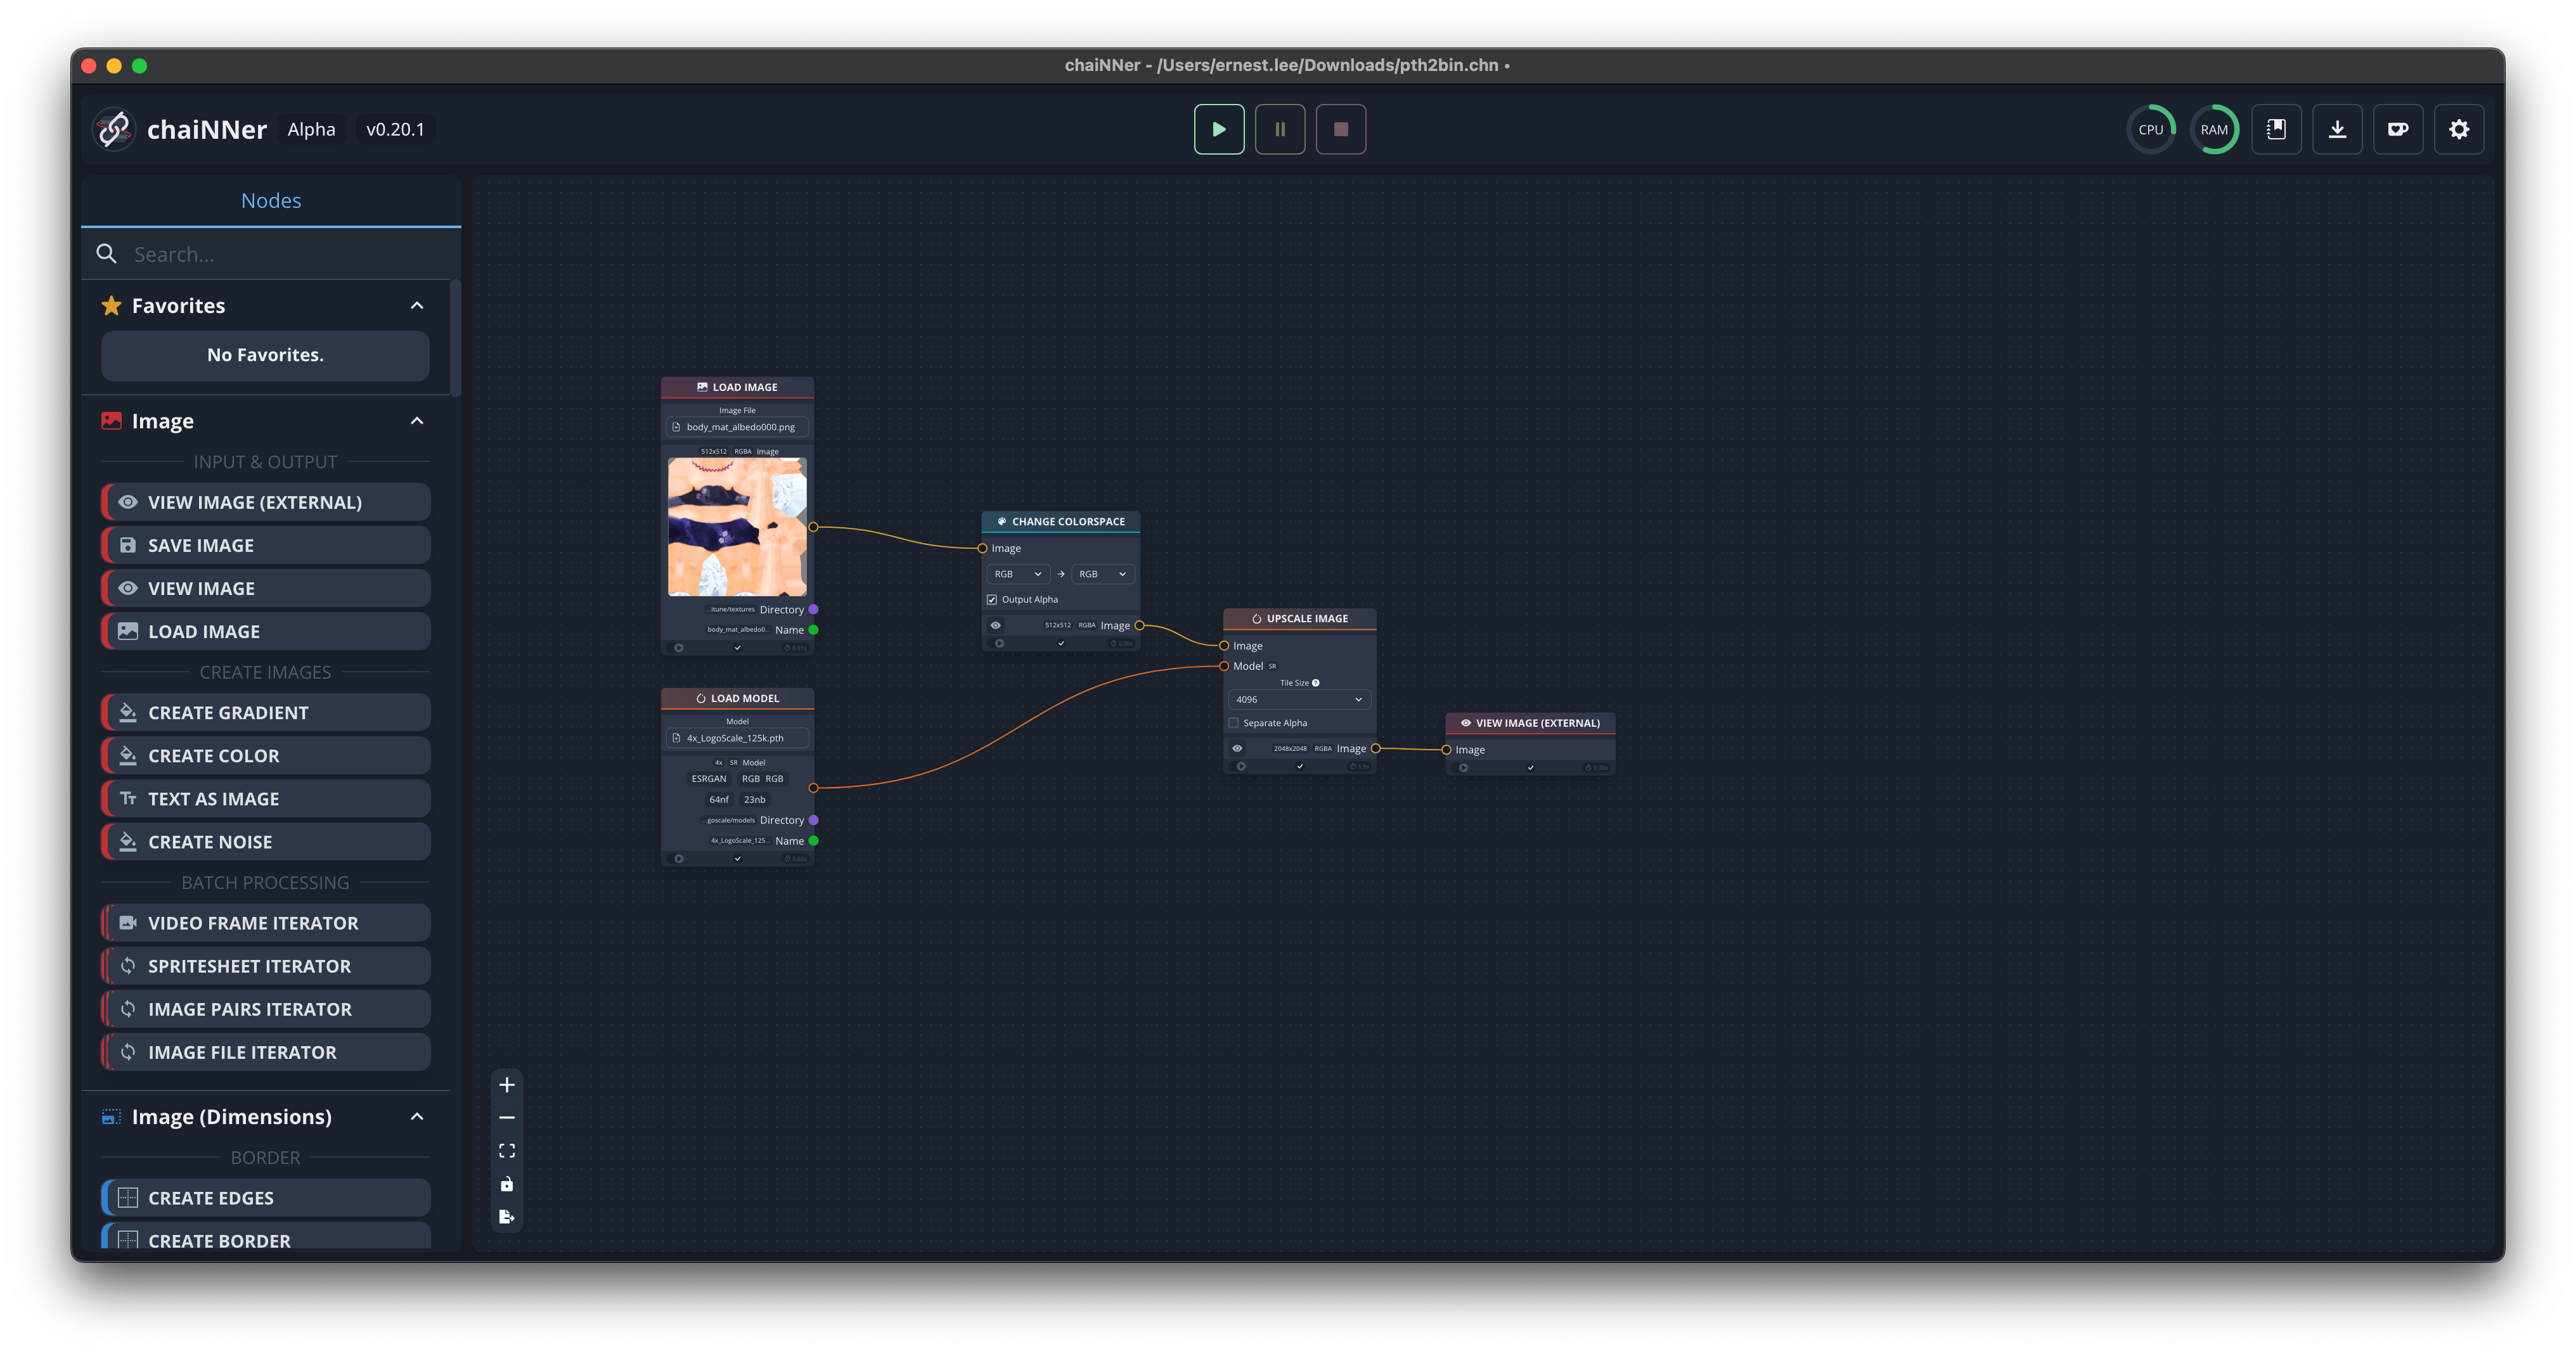Open the dependency manager download icon
Screen dimensions: 2576x1356
(2337, 129)
